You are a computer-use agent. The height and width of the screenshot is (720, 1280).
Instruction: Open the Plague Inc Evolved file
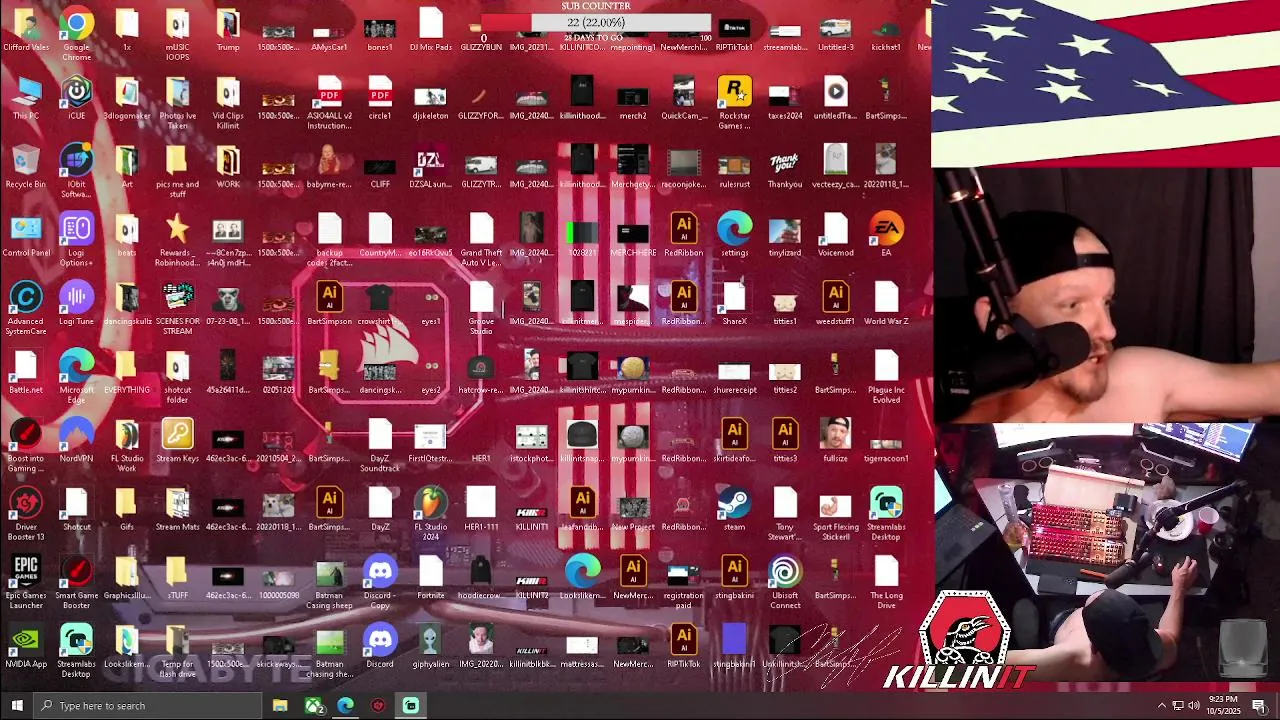[x=886, y=377]
